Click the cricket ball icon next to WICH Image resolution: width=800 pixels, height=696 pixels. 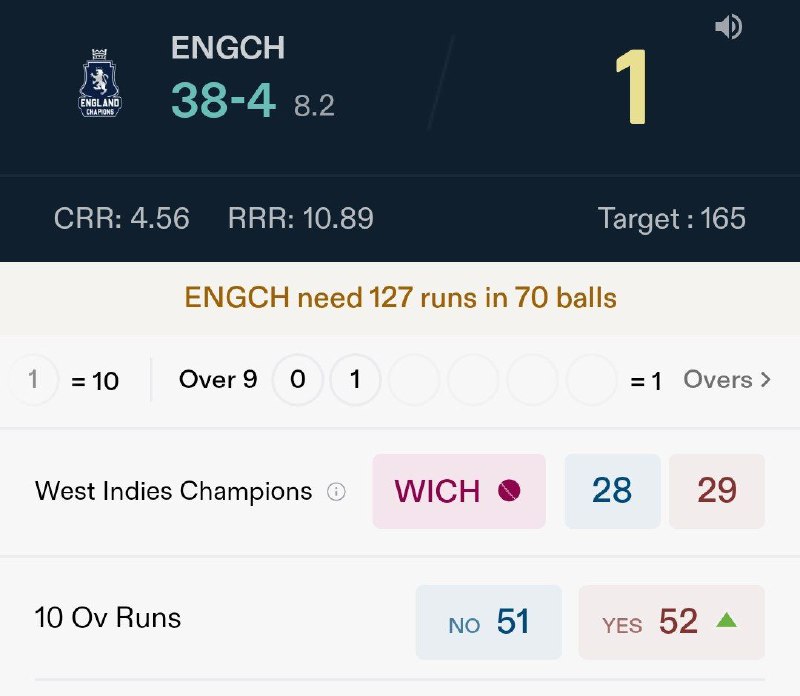509,491
